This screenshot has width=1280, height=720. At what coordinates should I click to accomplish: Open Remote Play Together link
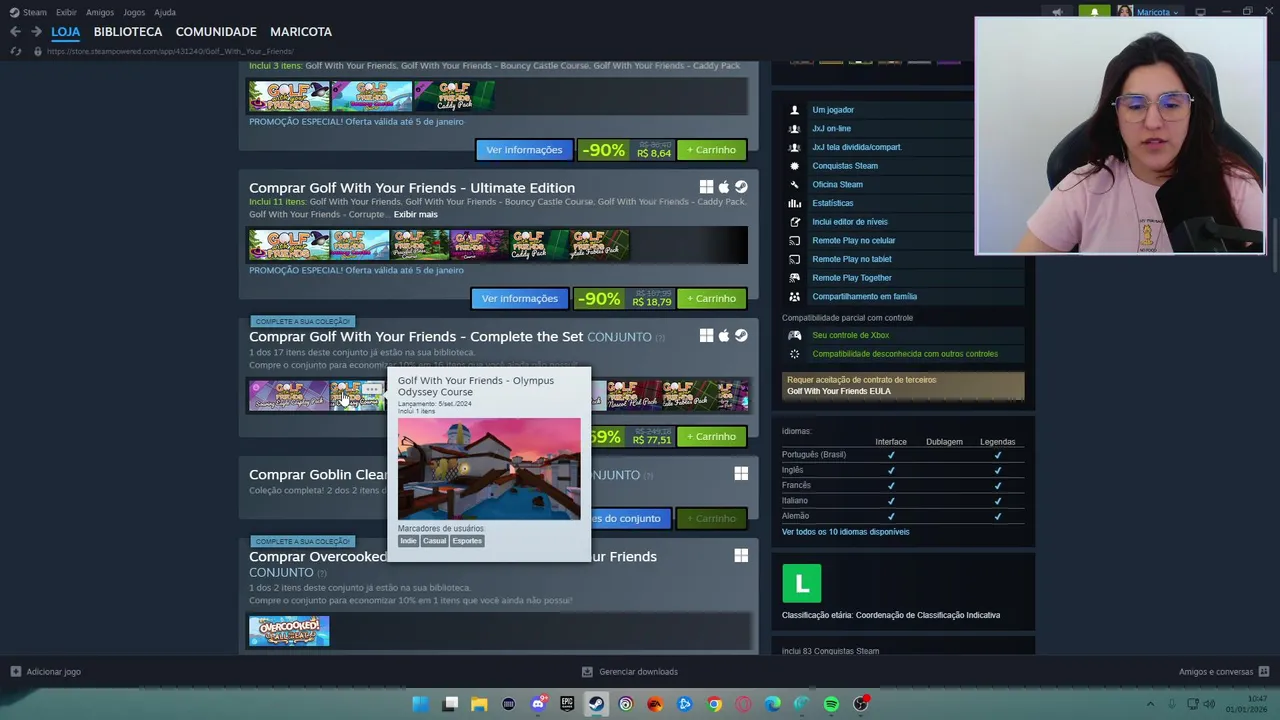pos(852,278)
